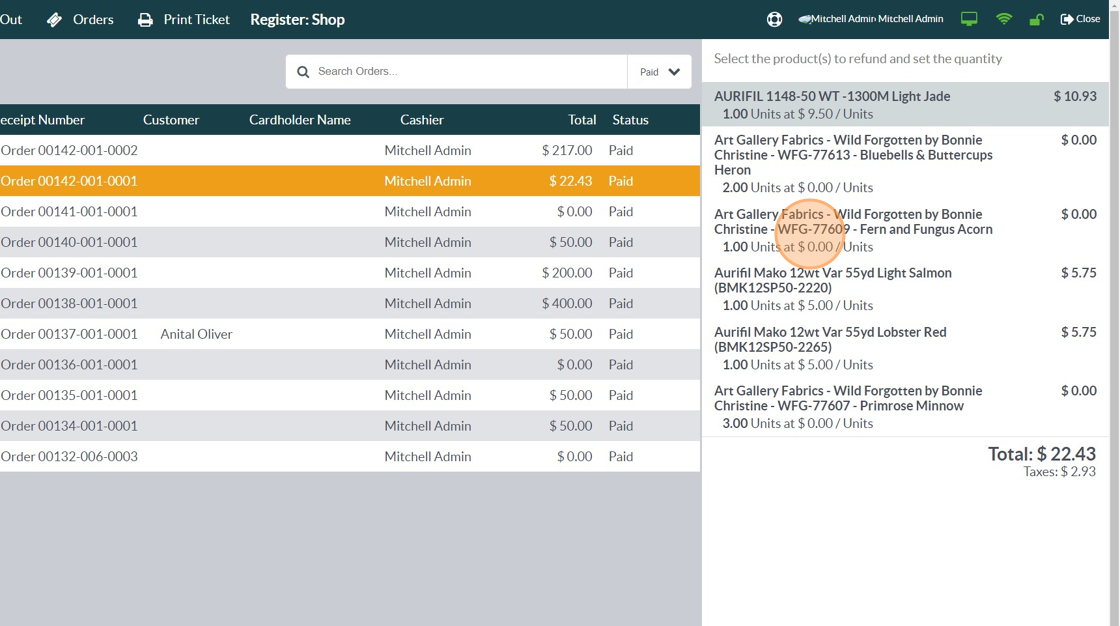This screenshot has width=1120, height=626.
Task: Click customer Anital Oliver
Action: click(196, 334)
